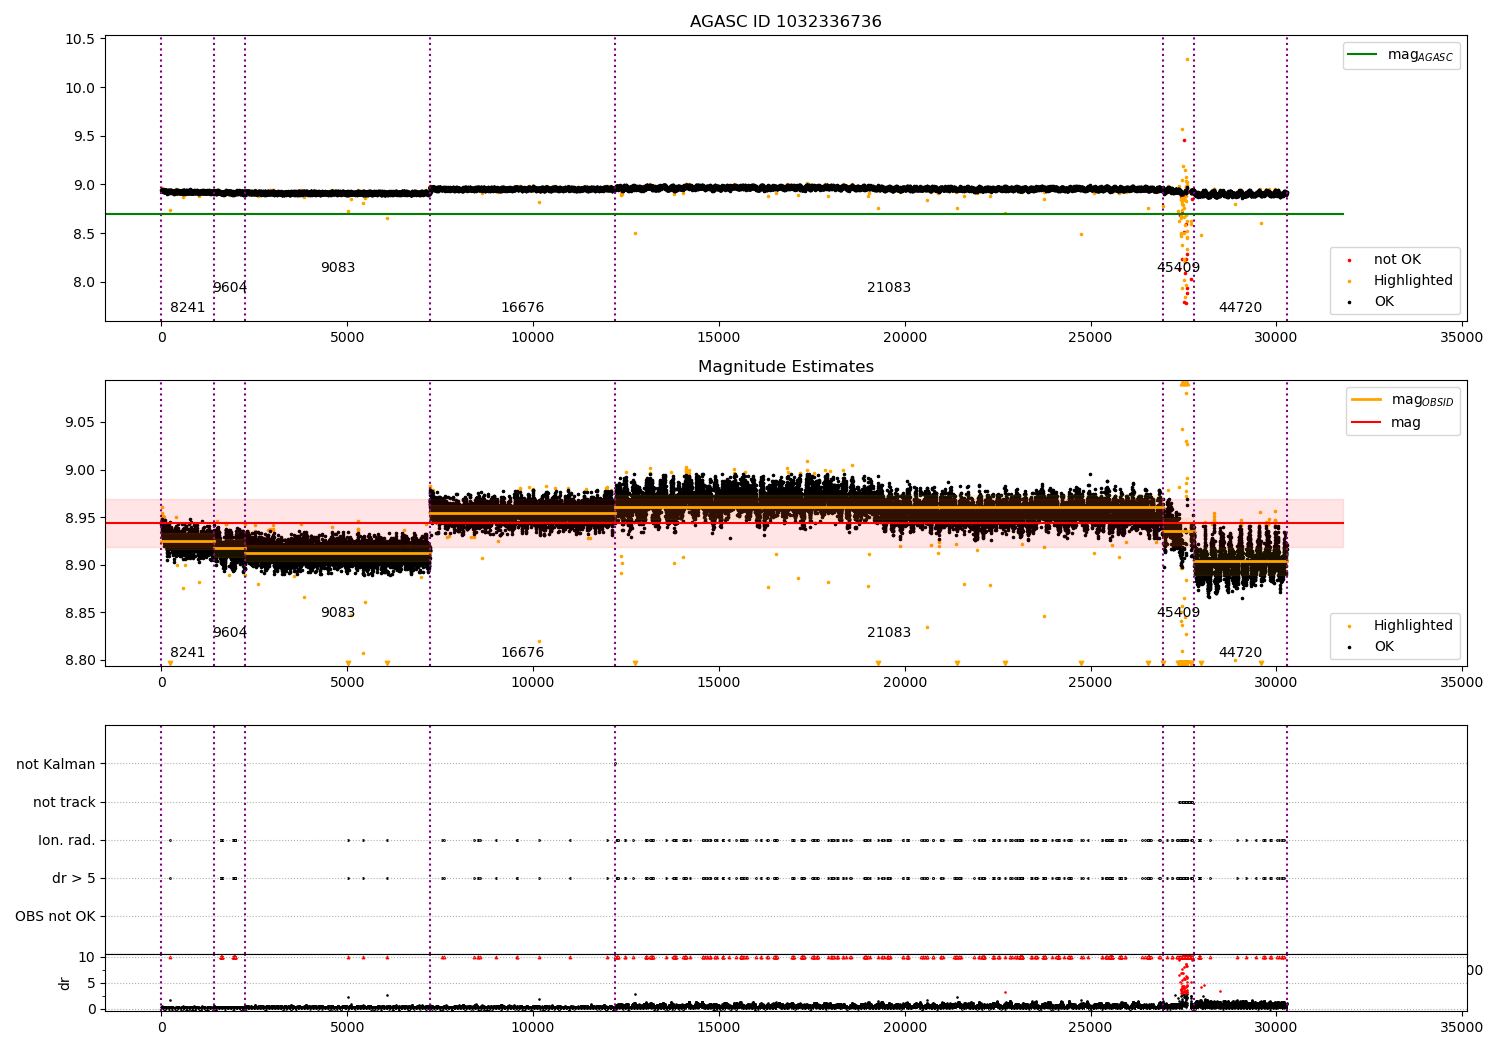1500x1050 pixels.
Task: Click y-axis tick 8.90 in the middle plot
Action: pos(80,566)
